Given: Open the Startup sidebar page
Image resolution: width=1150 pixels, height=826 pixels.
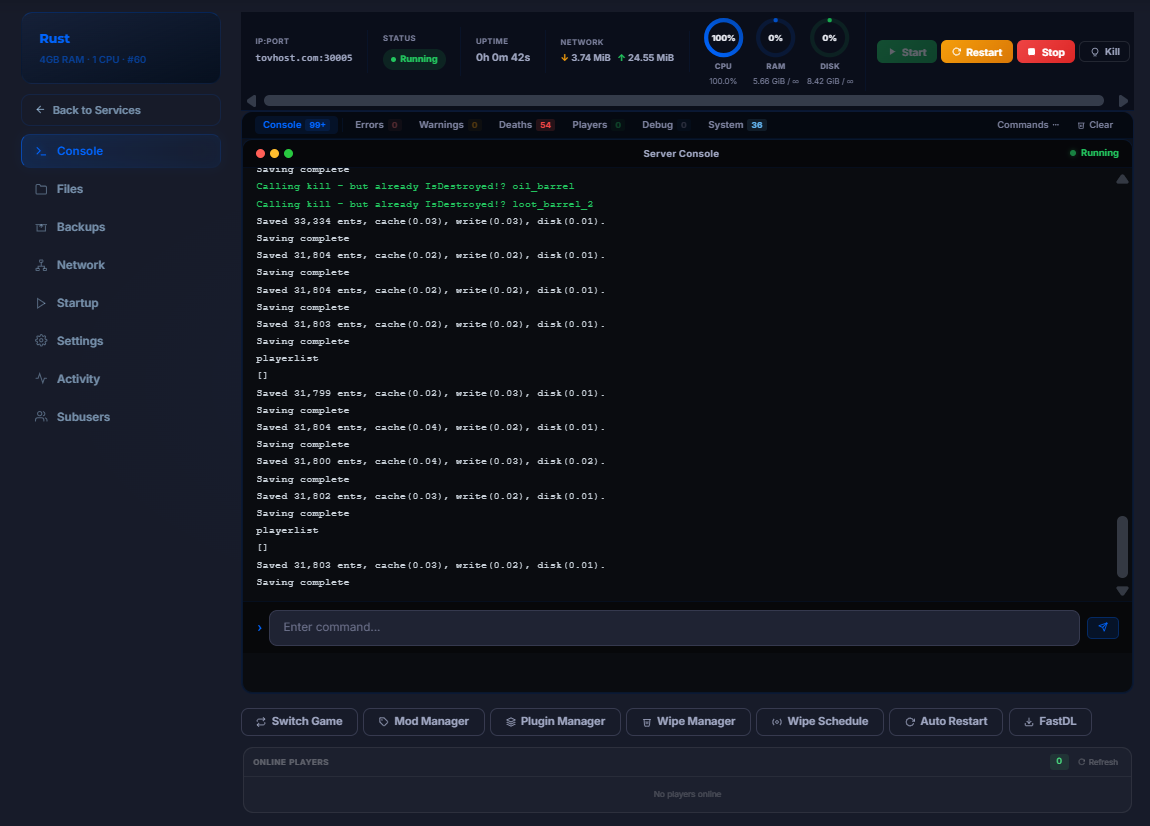Looking at the screenshot, I should point(77,303).
